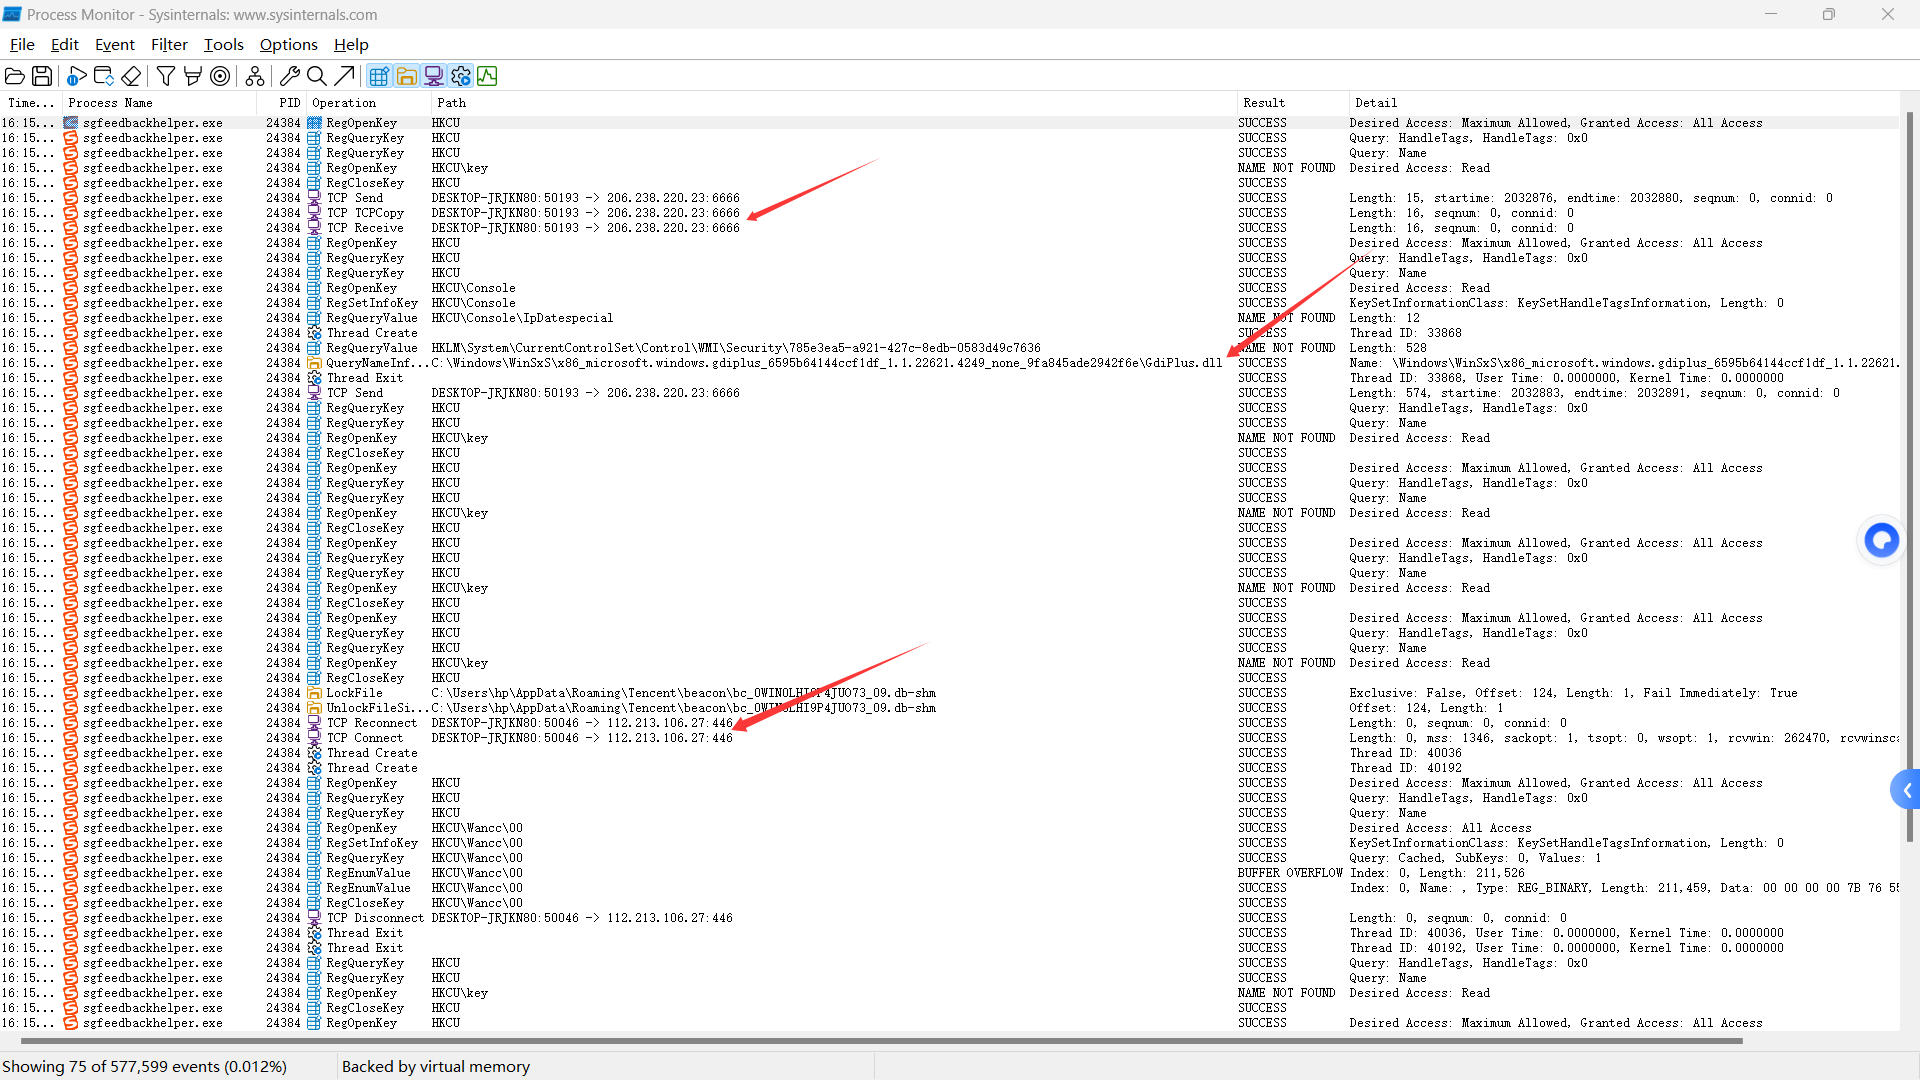Toggle the Autoscroll toolbar icon

click(x=104, y=76)
